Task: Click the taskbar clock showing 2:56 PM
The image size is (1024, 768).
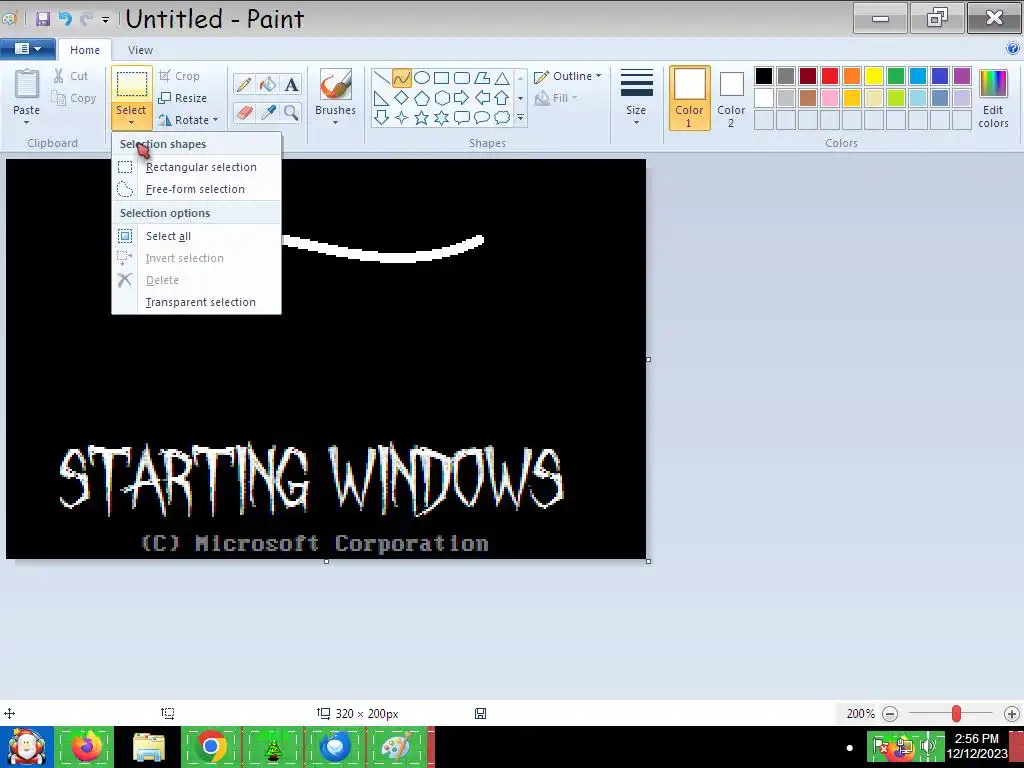Action: pyautogui.click(x=977, y=746)
